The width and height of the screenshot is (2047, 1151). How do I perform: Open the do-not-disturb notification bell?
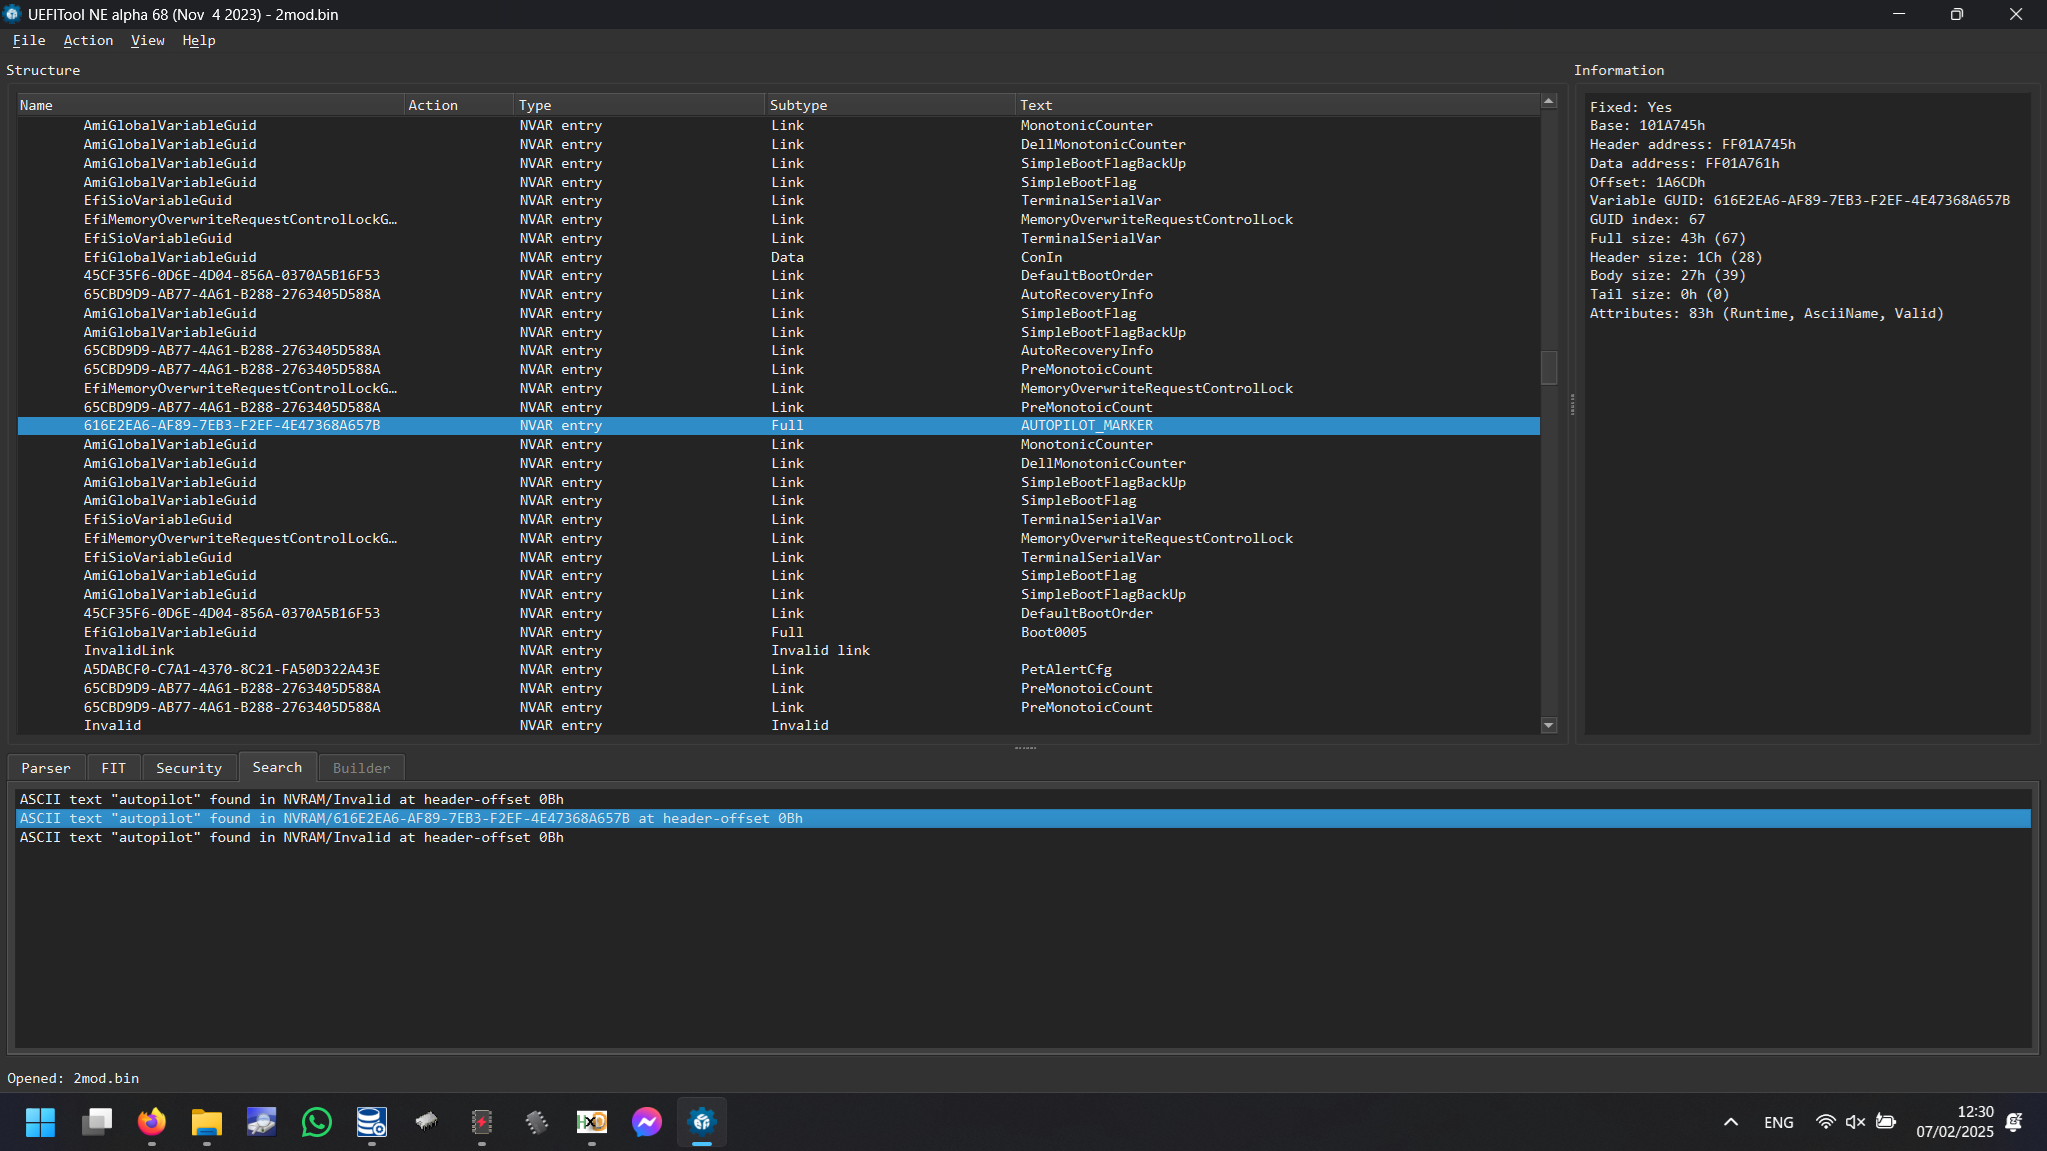tap(2014, 1122)
